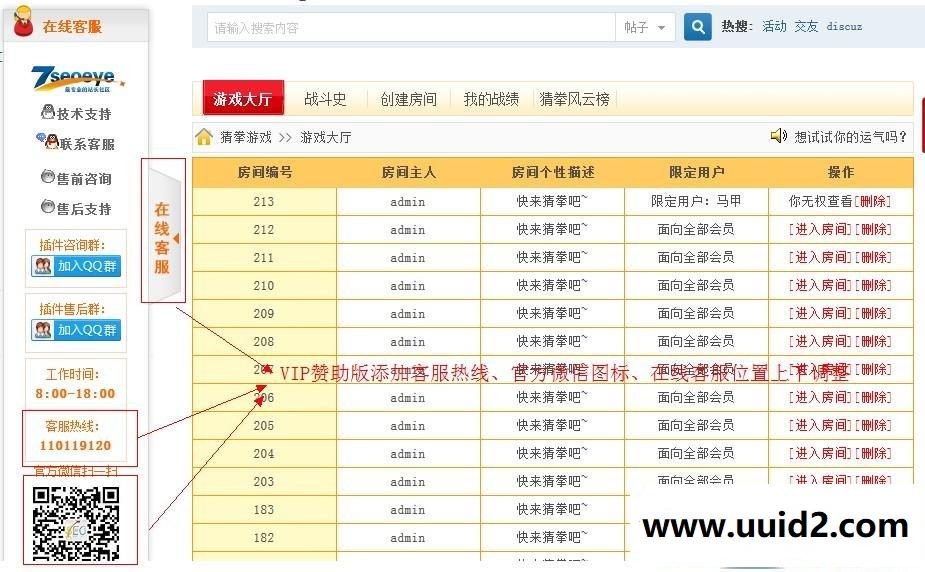Delete room 206
This screenshot has height=572, width=925.
[872, 397]
